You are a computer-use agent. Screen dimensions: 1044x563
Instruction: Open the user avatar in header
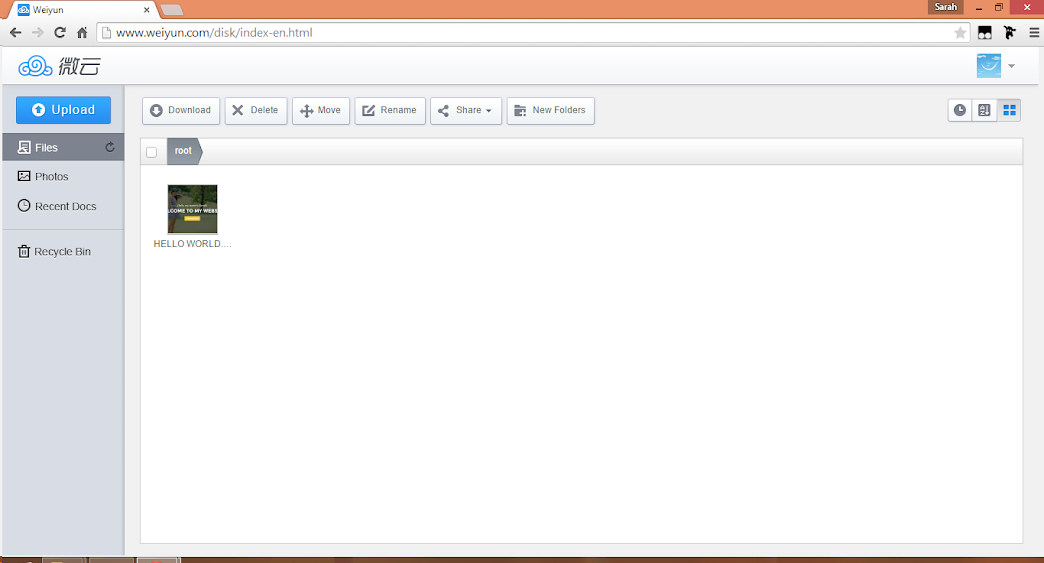click(x=989, y=66)
